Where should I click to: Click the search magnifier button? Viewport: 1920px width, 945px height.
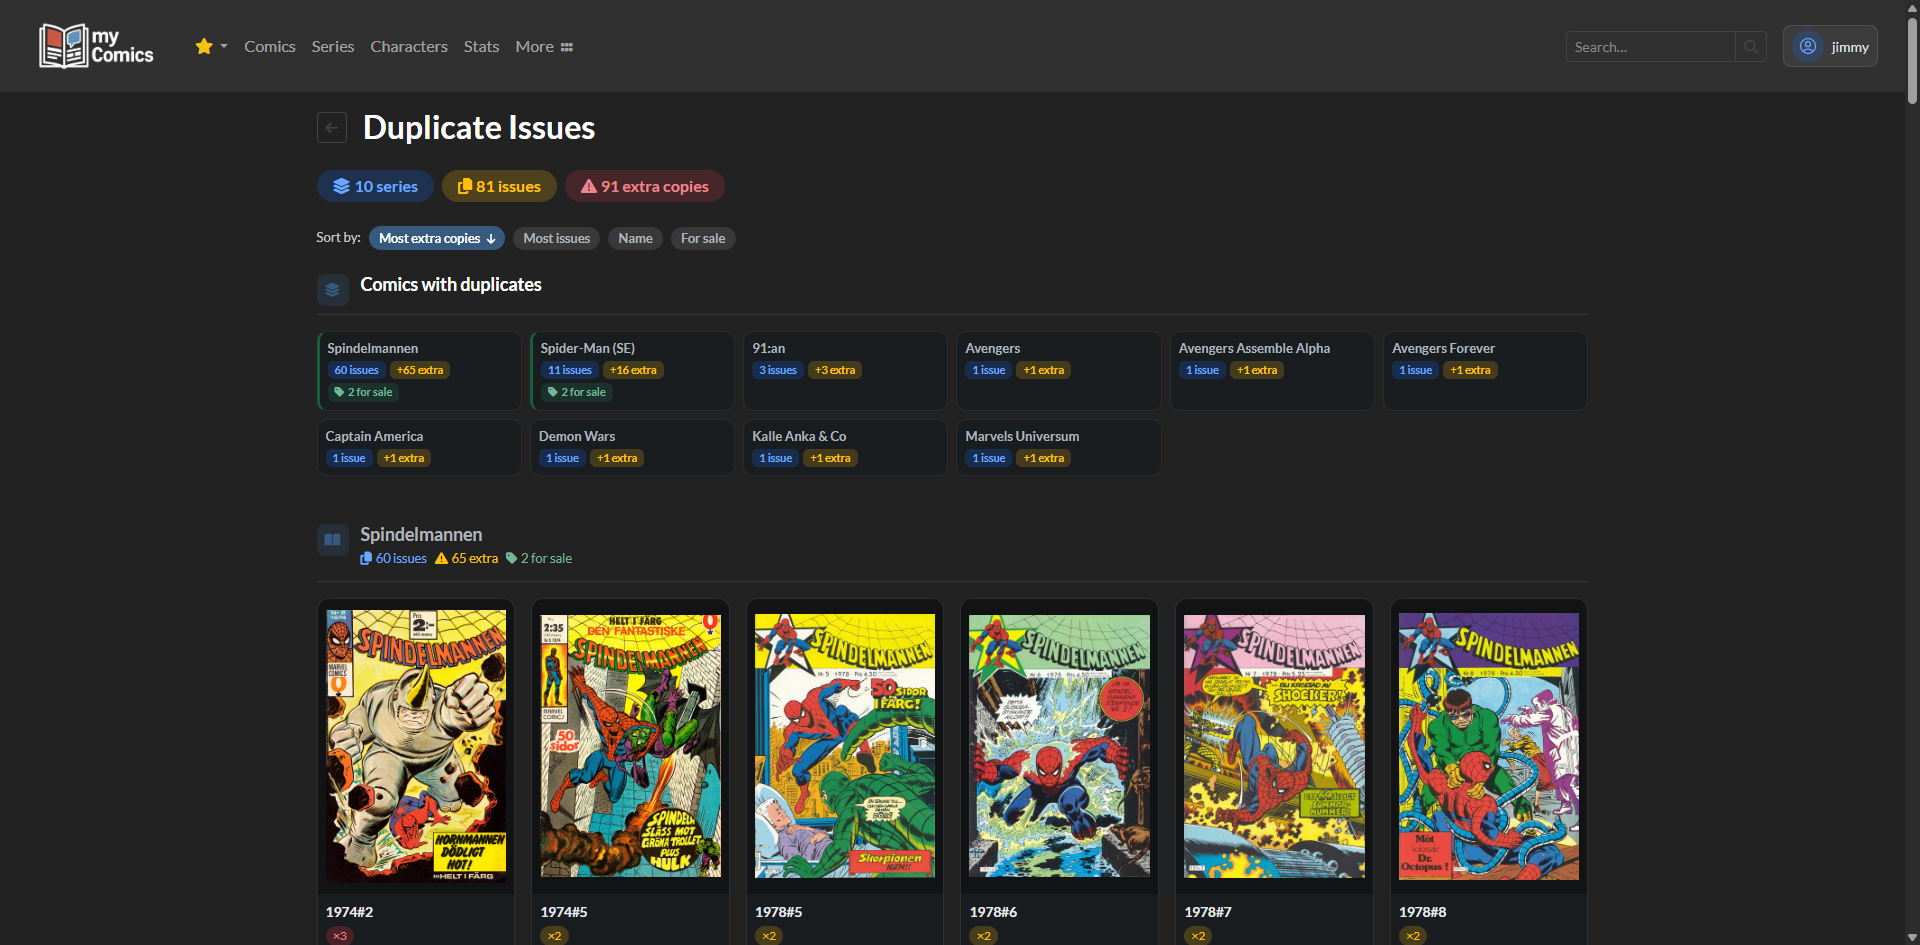coord(1751,47)
